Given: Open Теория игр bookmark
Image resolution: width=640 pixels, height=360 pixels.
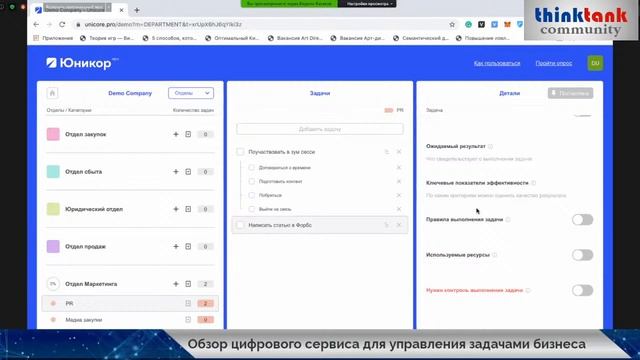Looking at the screenshot, I should [x=107, y=38].
